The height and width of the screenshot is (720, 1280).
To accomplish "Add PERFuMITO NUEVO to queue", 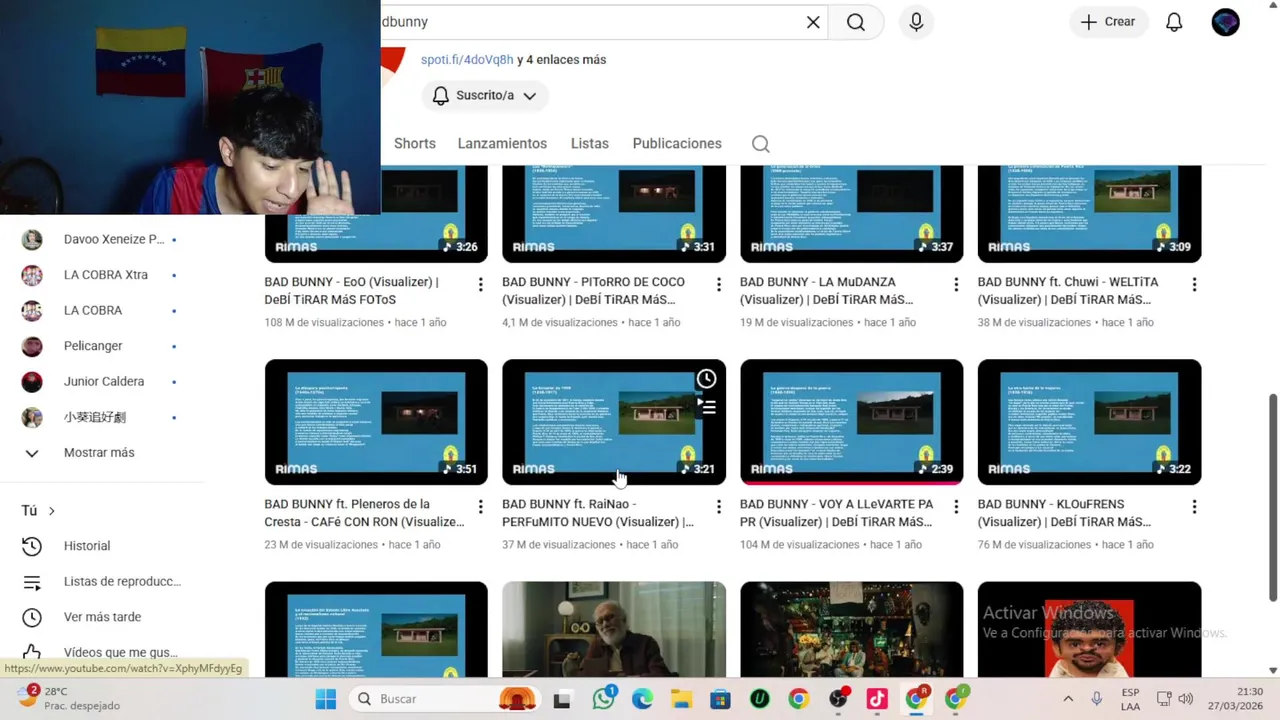I will tap(706, 407).
